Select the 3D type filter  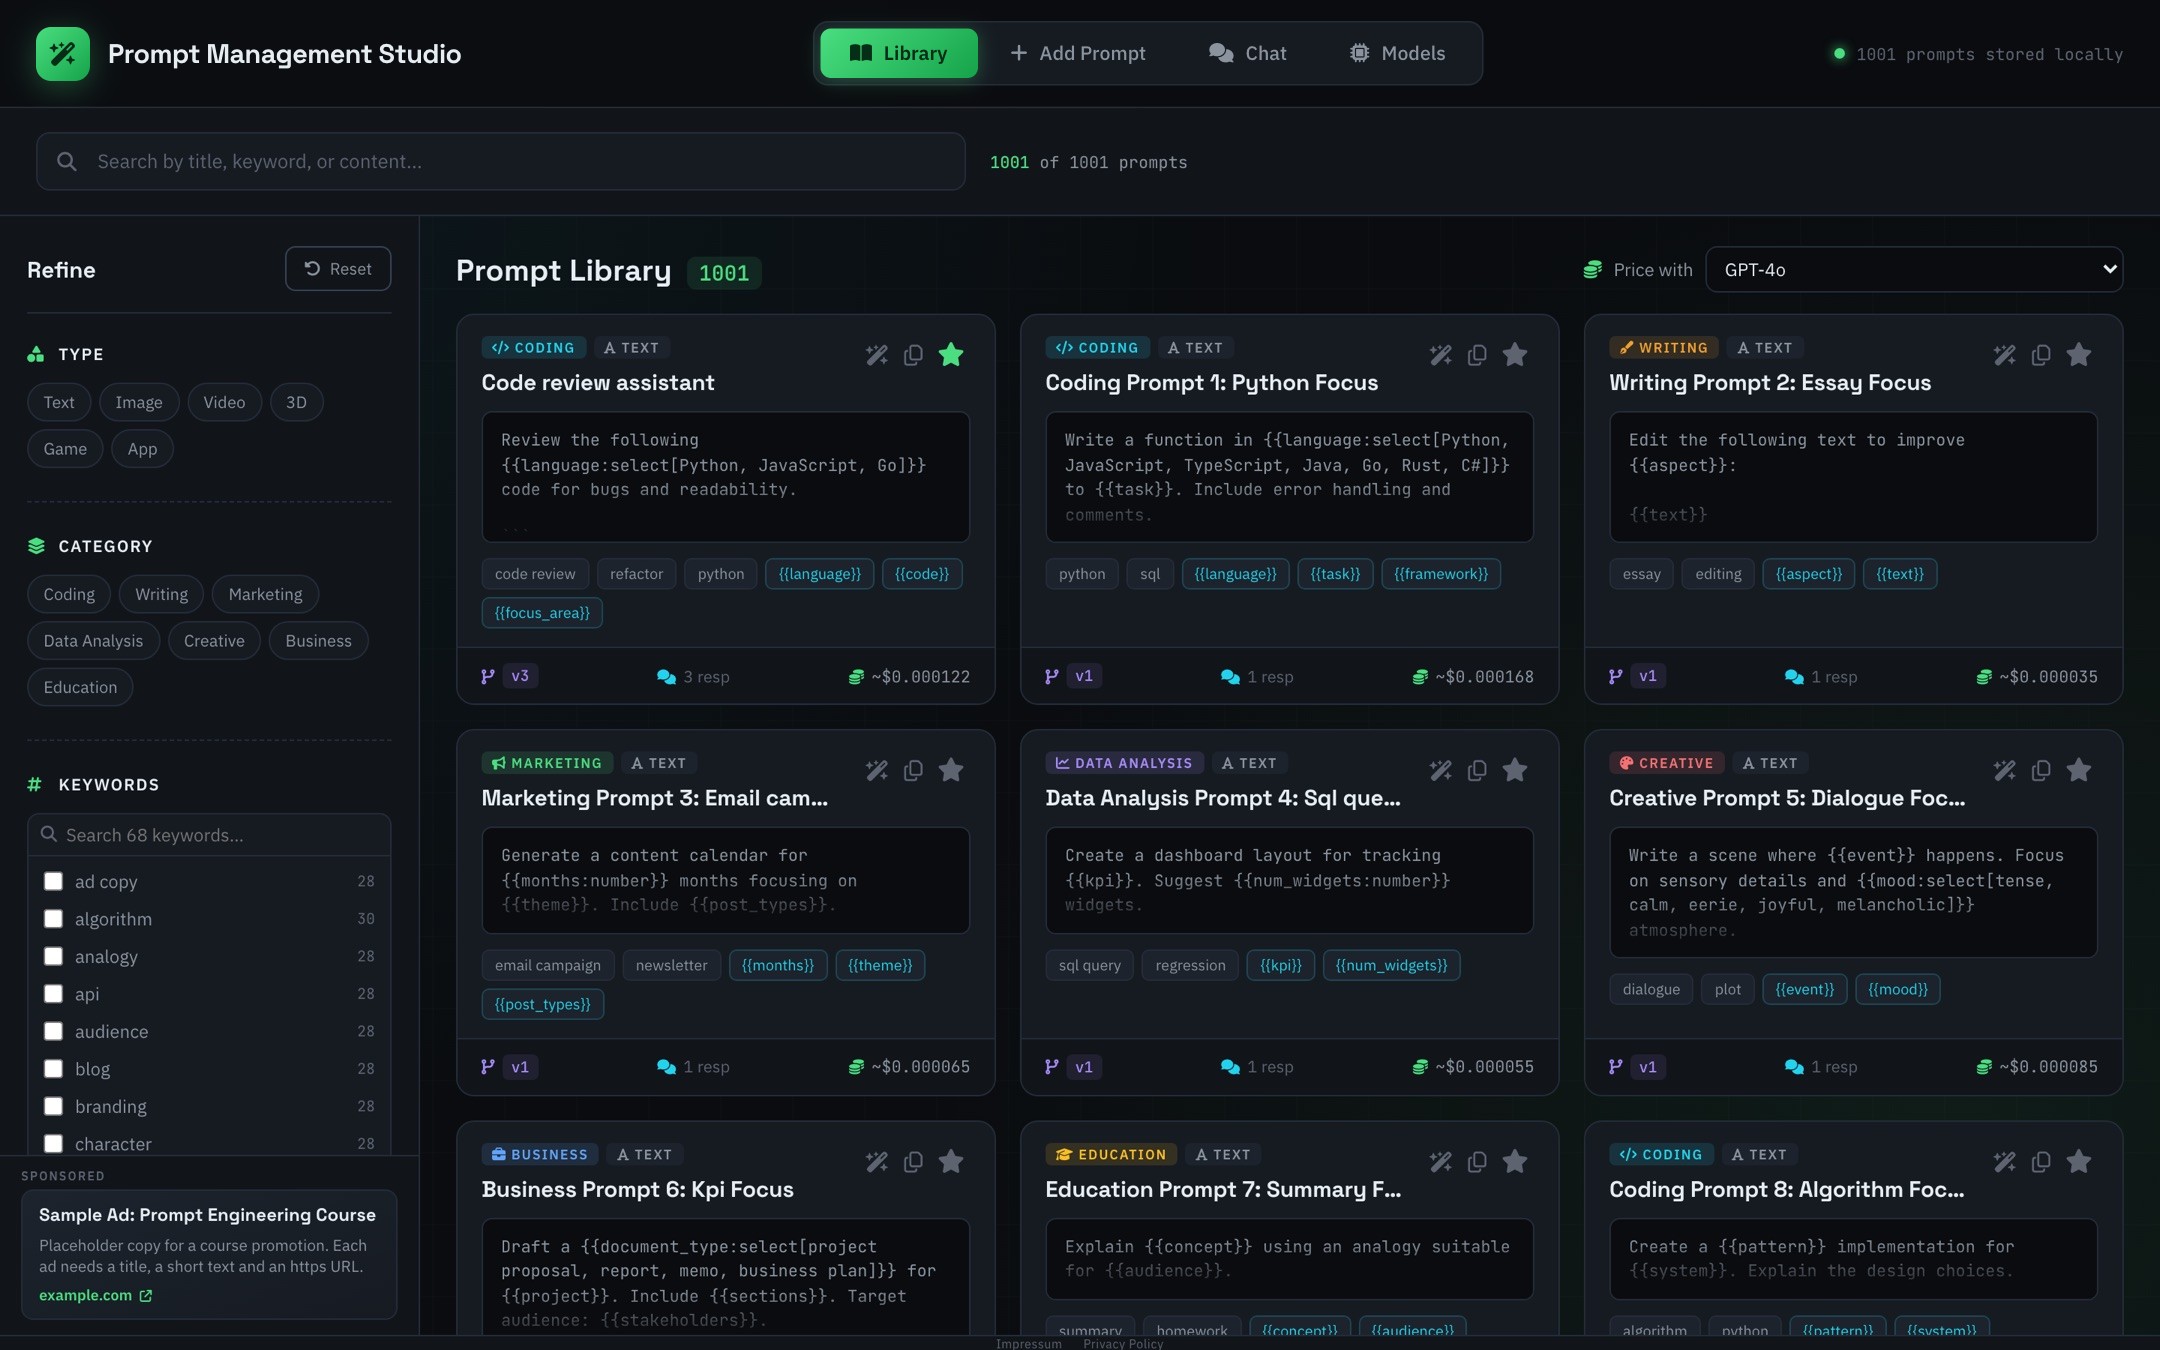coord(296,402)
